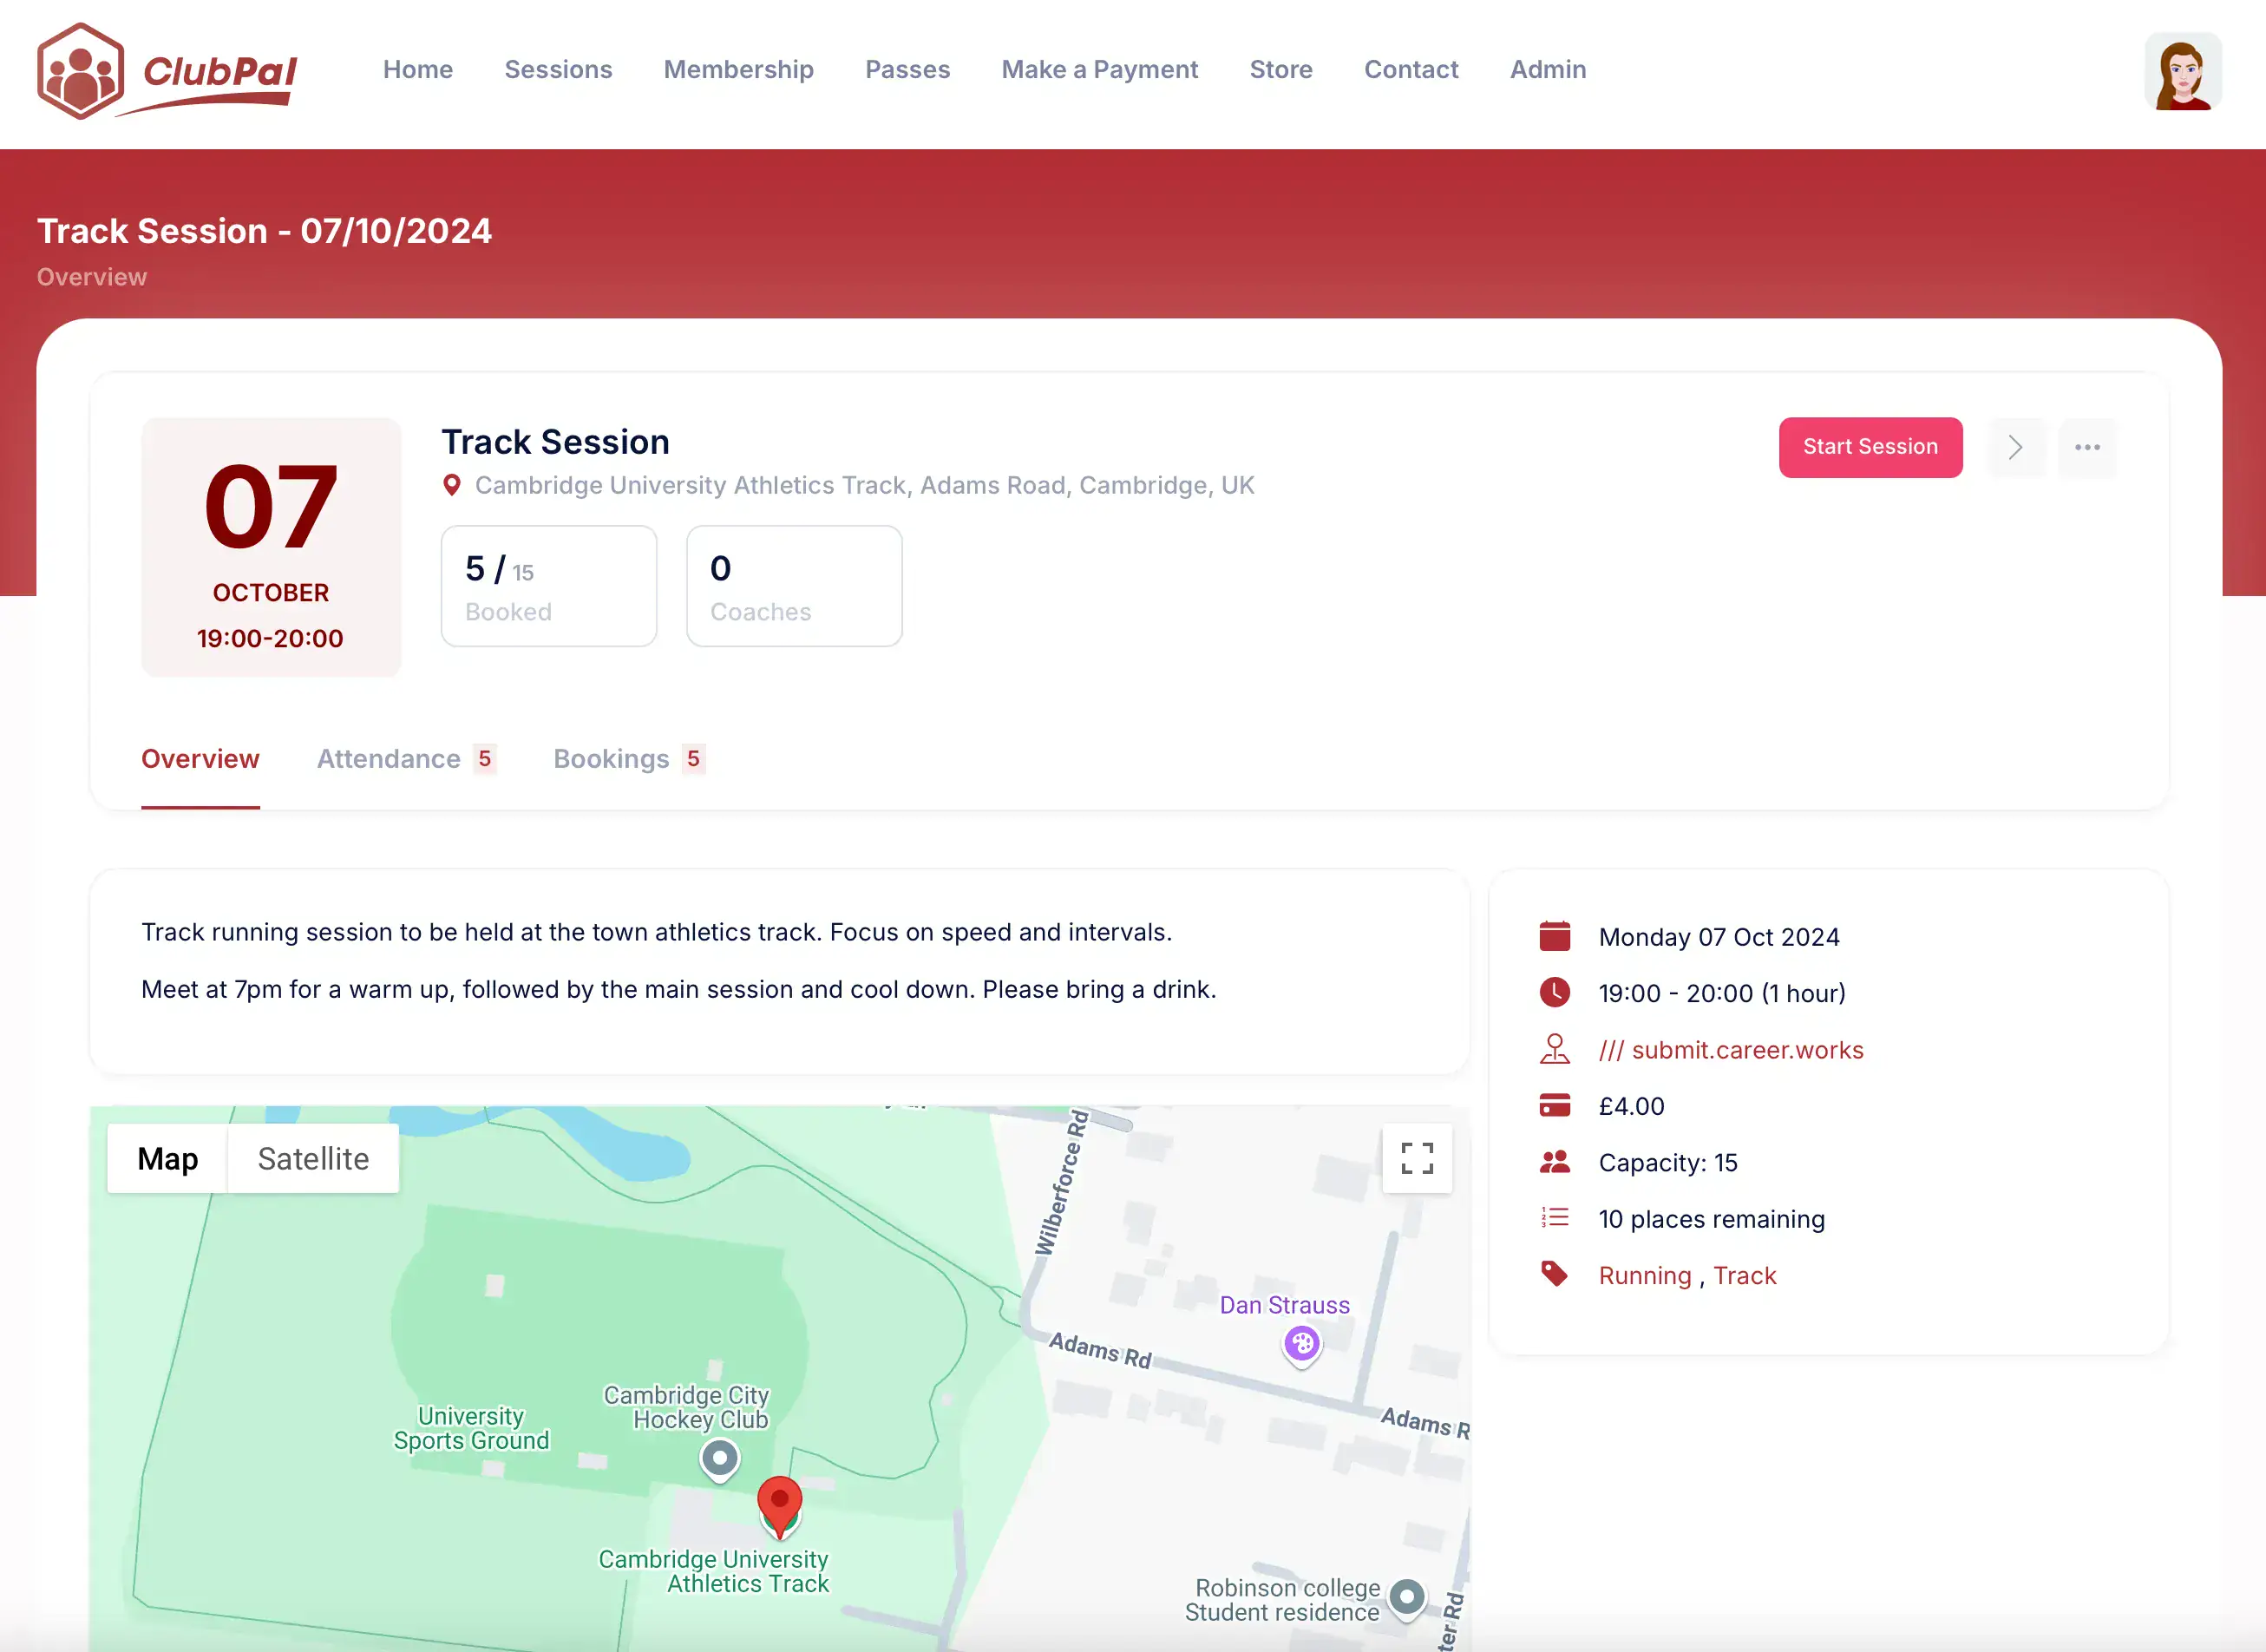Click the what3words location icon
2266x1652 pixels.
coord(1554,1049)
